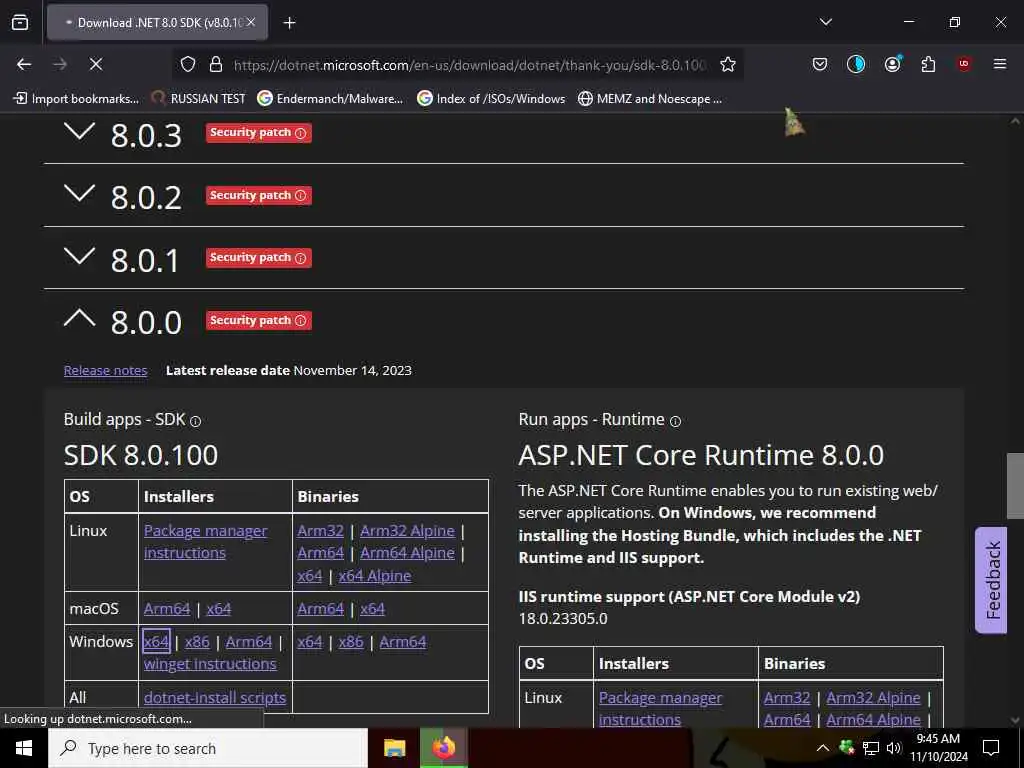
Task: Open volume control in system tray
Action: [x=893, y=748]
